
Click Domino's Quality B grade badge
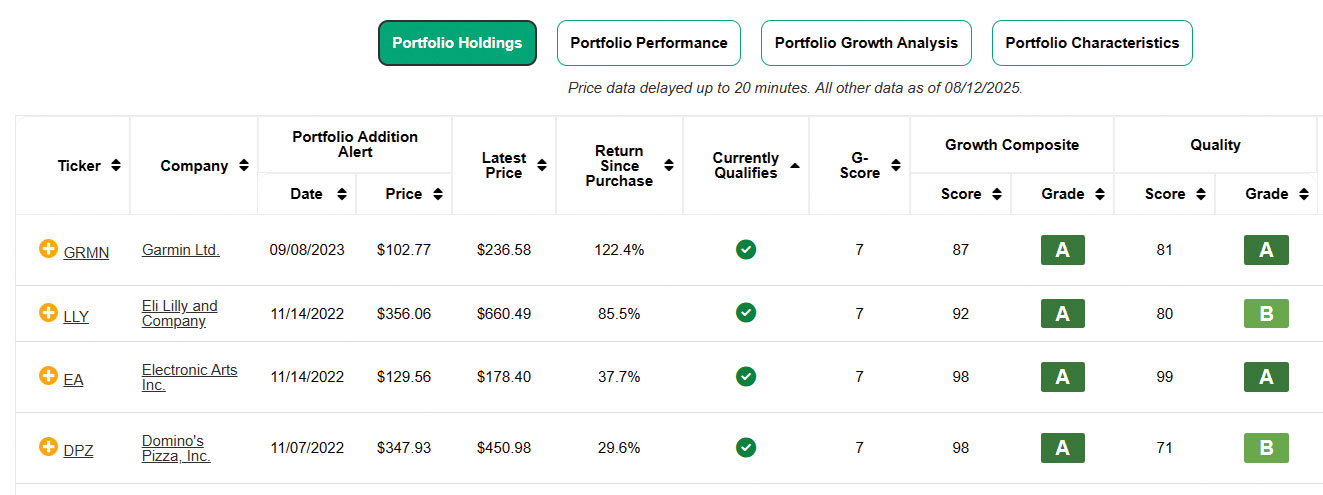(1266, 448)
